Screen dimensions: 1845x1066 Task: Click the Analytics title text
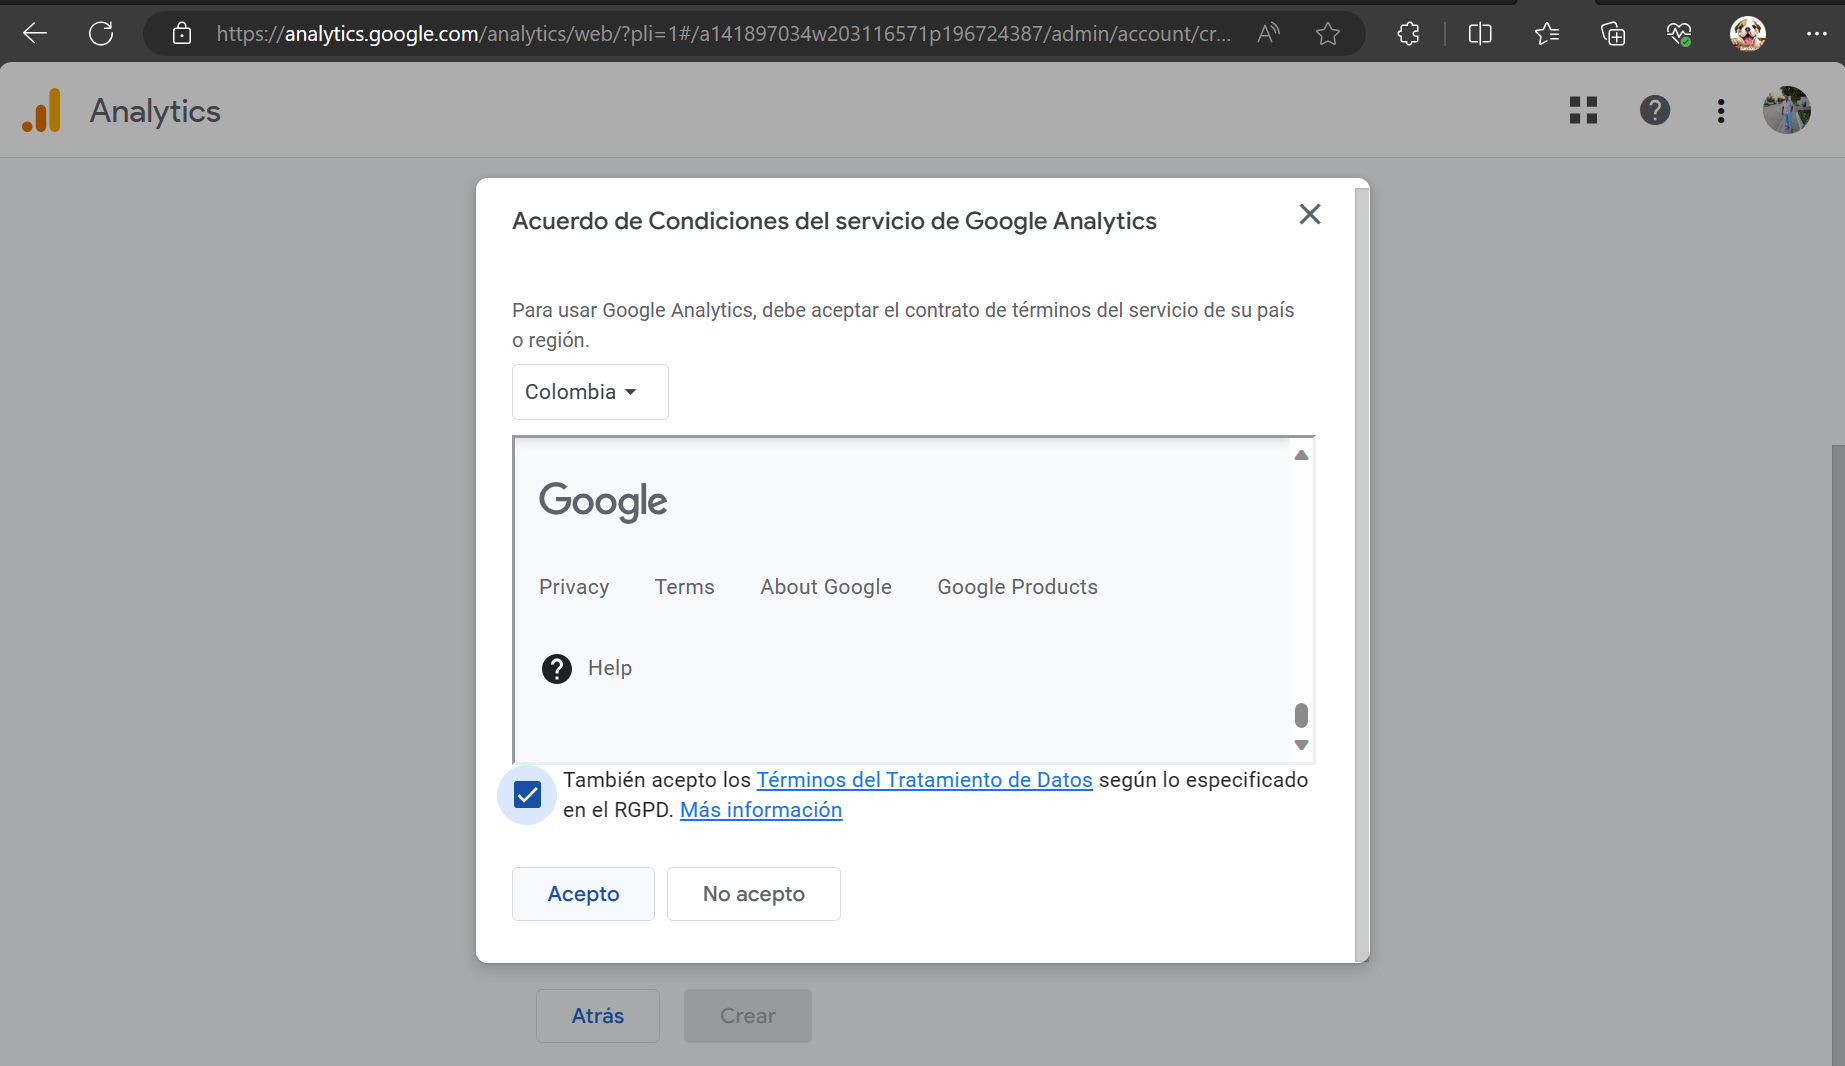click(x=155, y=111)
